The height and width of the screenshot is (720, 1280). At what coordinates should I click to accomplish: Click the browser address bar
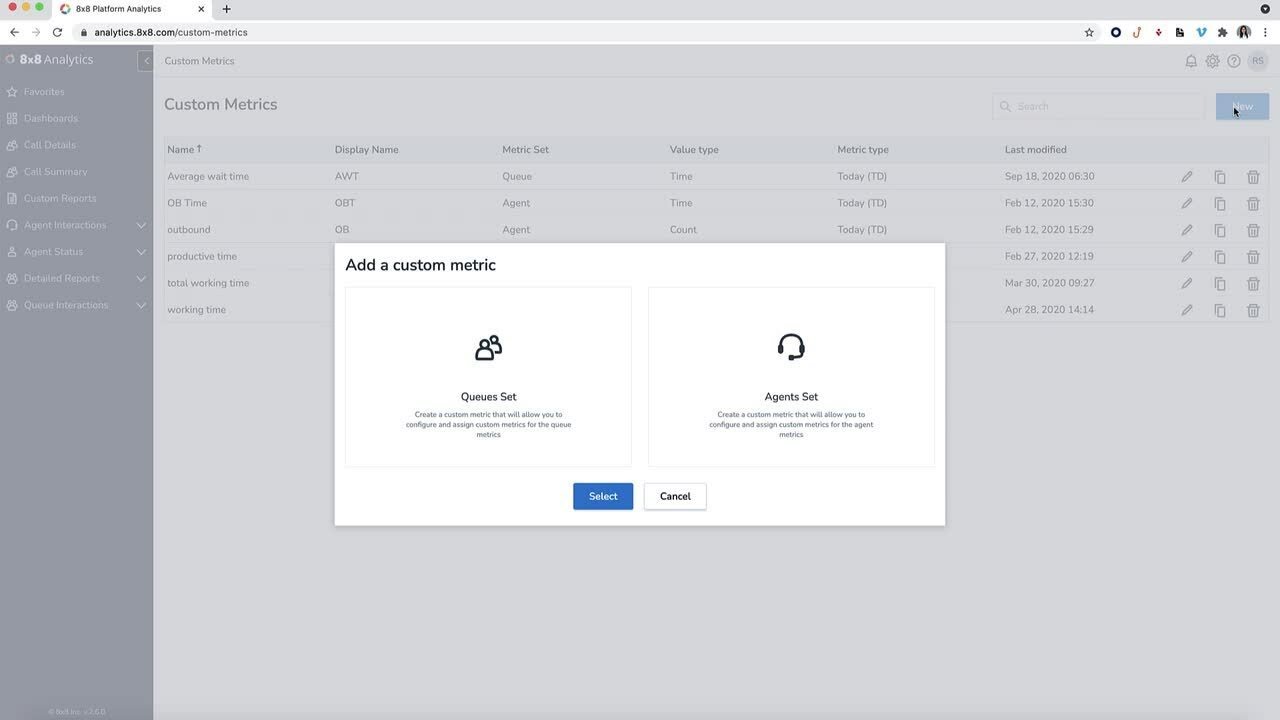click(585, 32)
